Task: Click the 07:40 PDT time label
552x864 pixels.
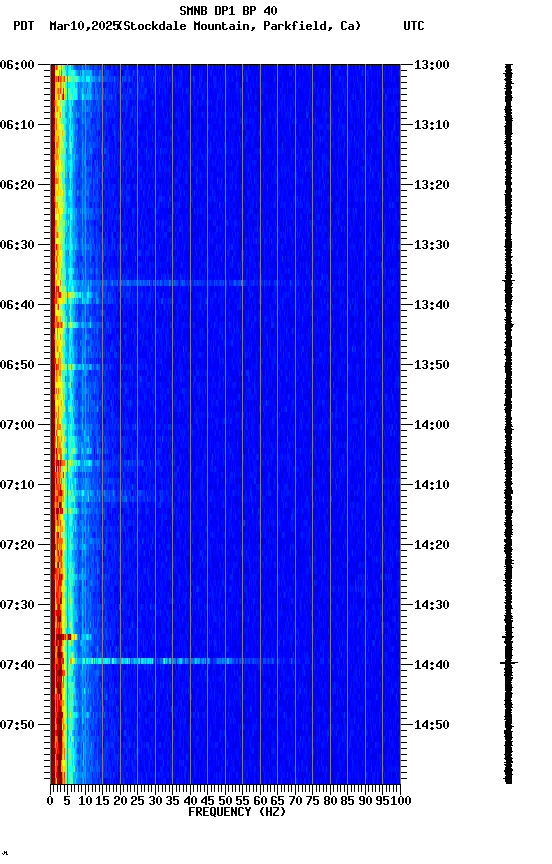Action: (x=17, y=666)
